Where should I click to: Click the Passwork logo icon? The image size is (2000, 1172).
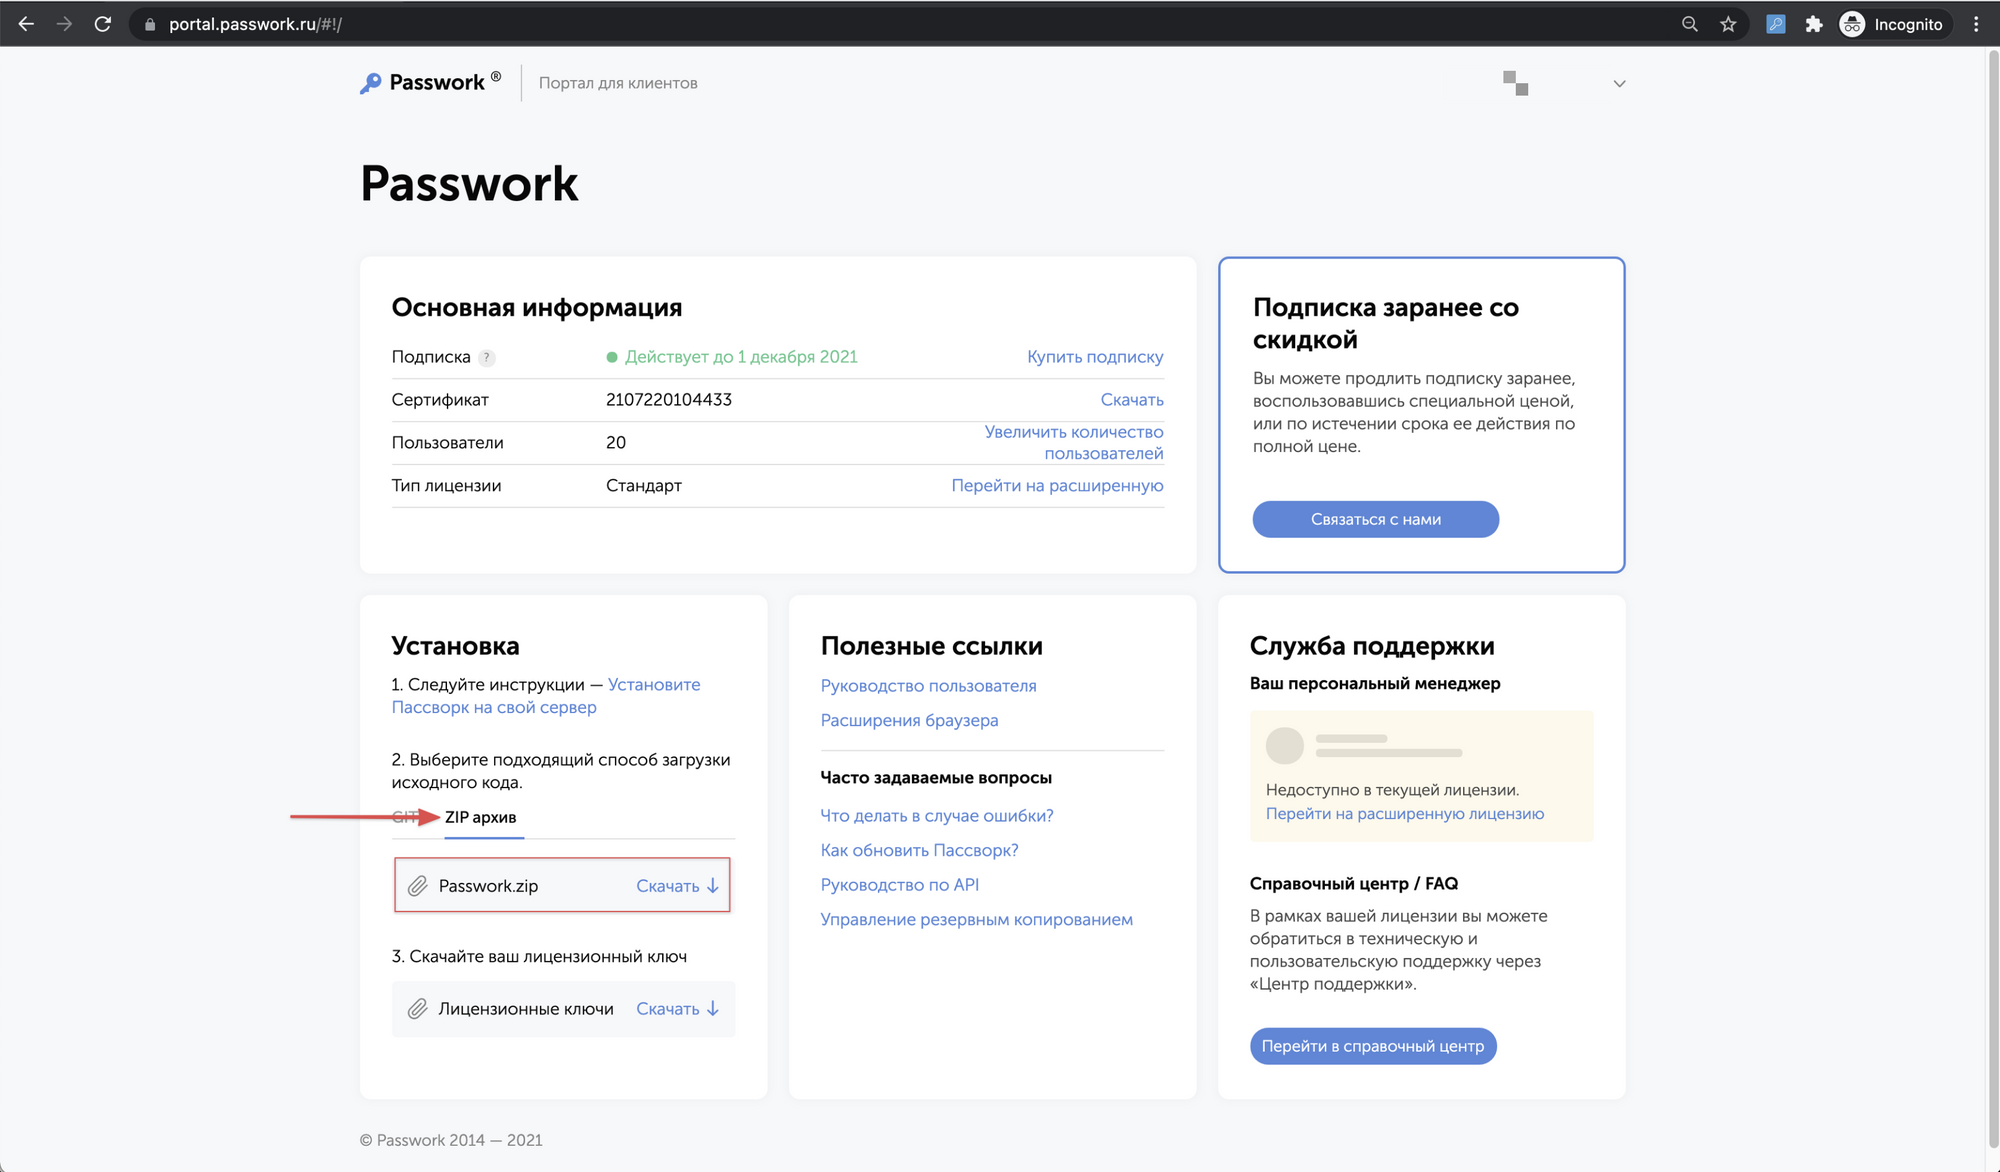coord(370,83)
